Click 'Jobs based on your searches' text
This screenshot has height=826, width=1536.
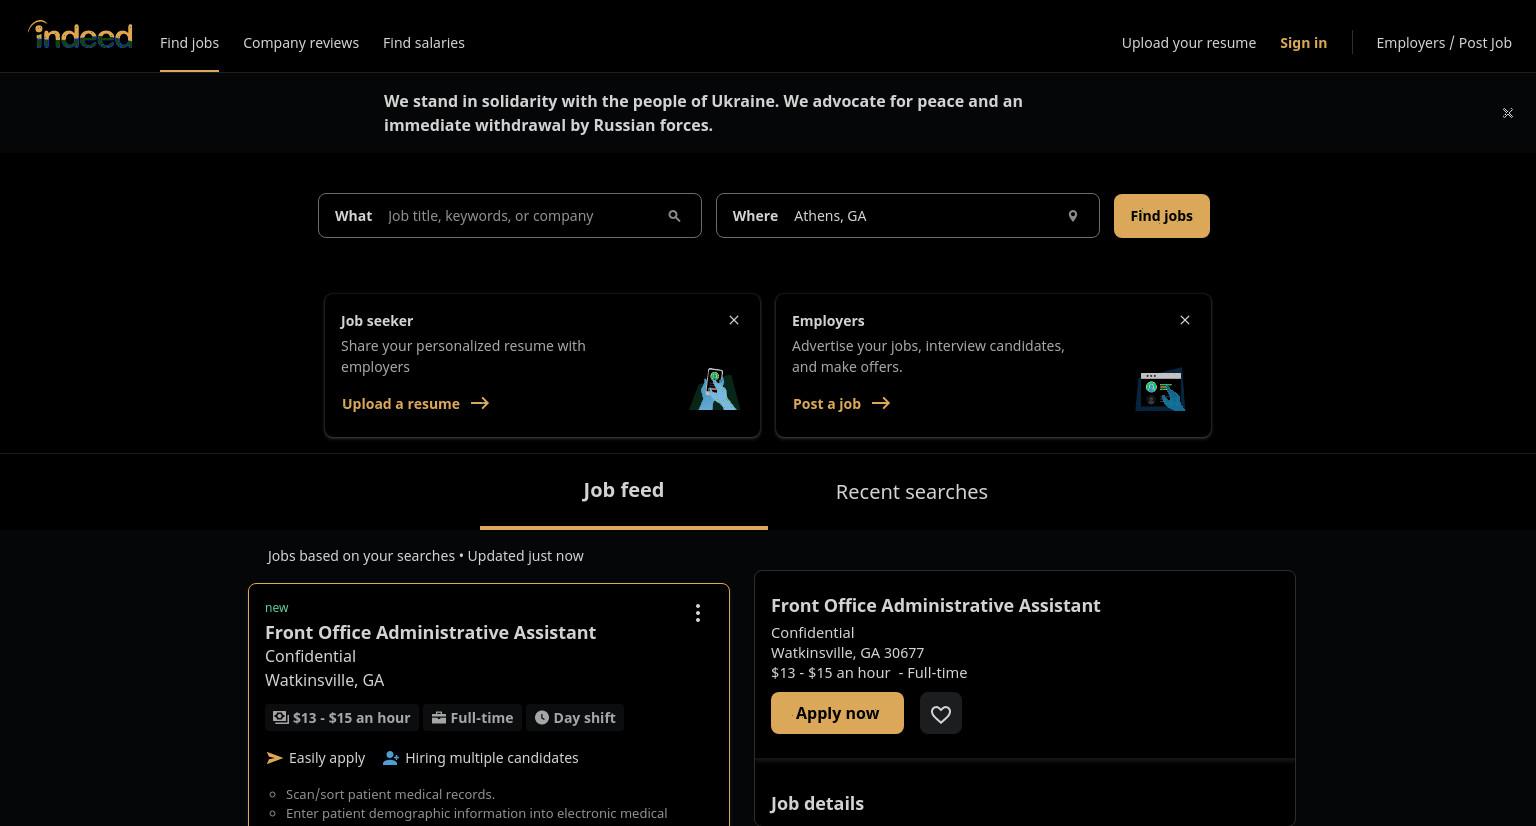[x=361, y=556]
